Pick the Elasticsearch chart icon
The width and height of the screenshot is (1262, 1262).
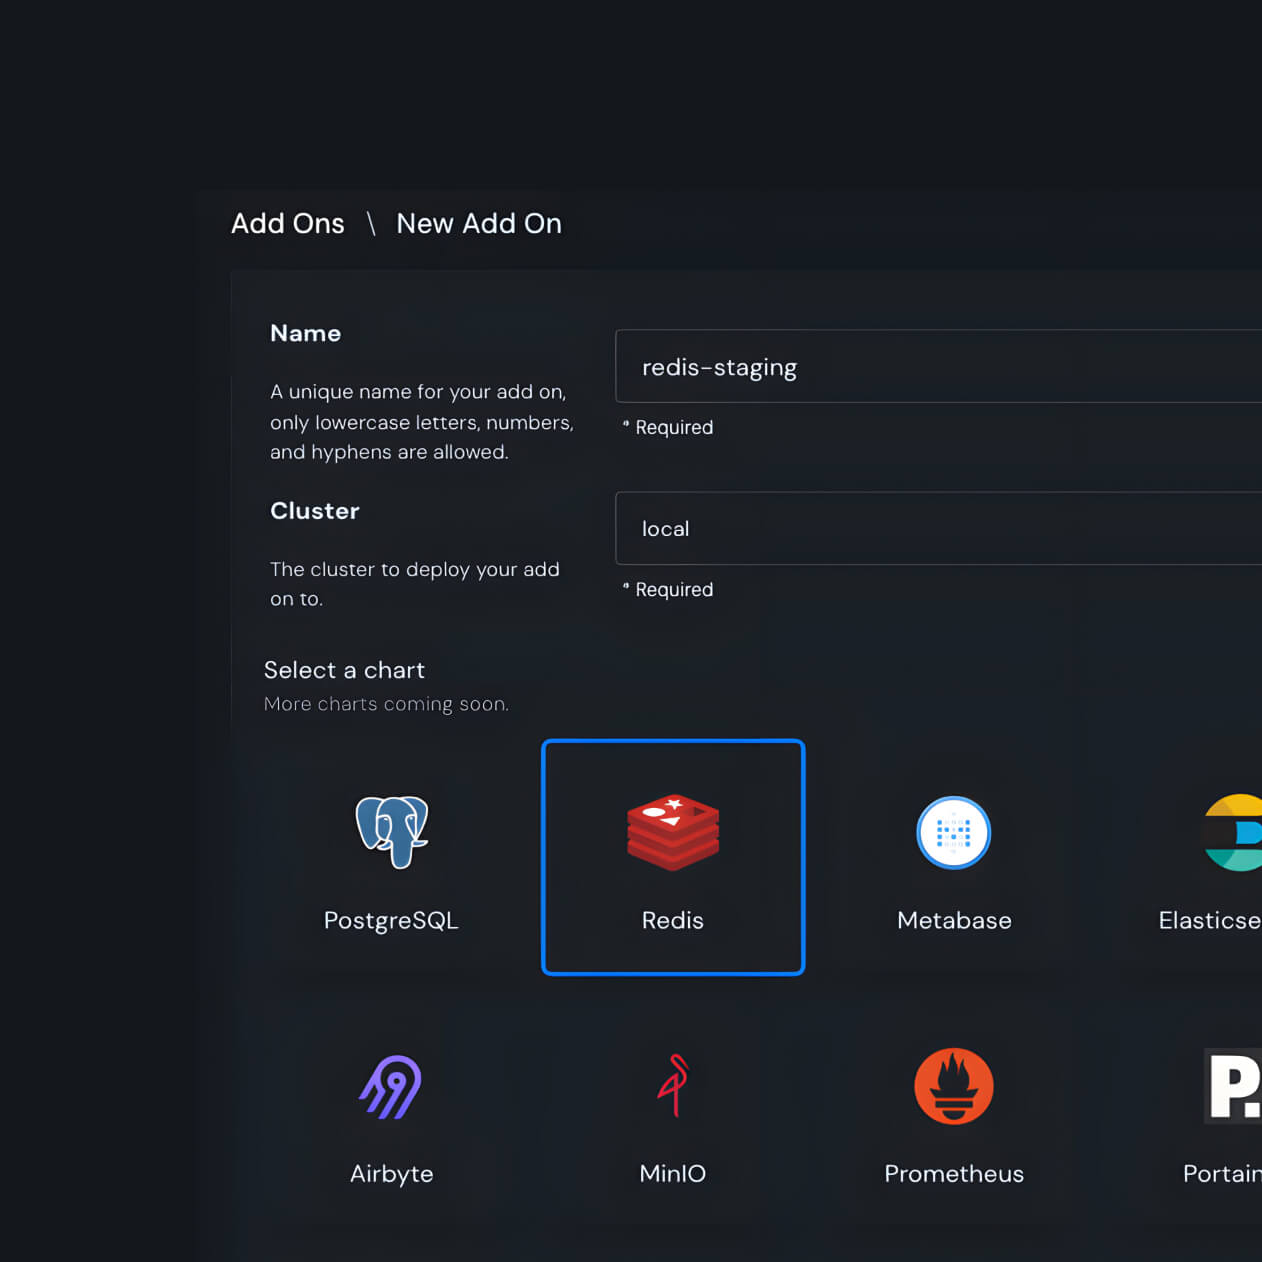point(1234,832)
